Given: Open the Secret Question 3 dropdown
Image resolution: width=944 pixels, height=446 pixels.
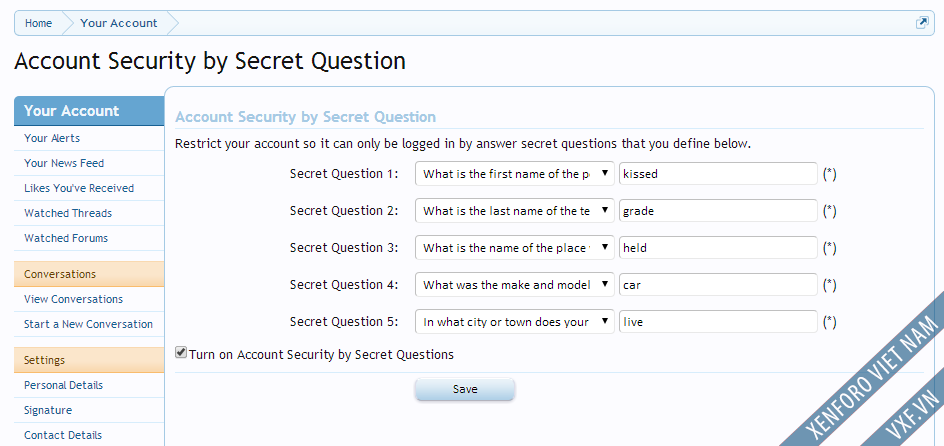Looking at the screenshot, I should click(515, 247).
